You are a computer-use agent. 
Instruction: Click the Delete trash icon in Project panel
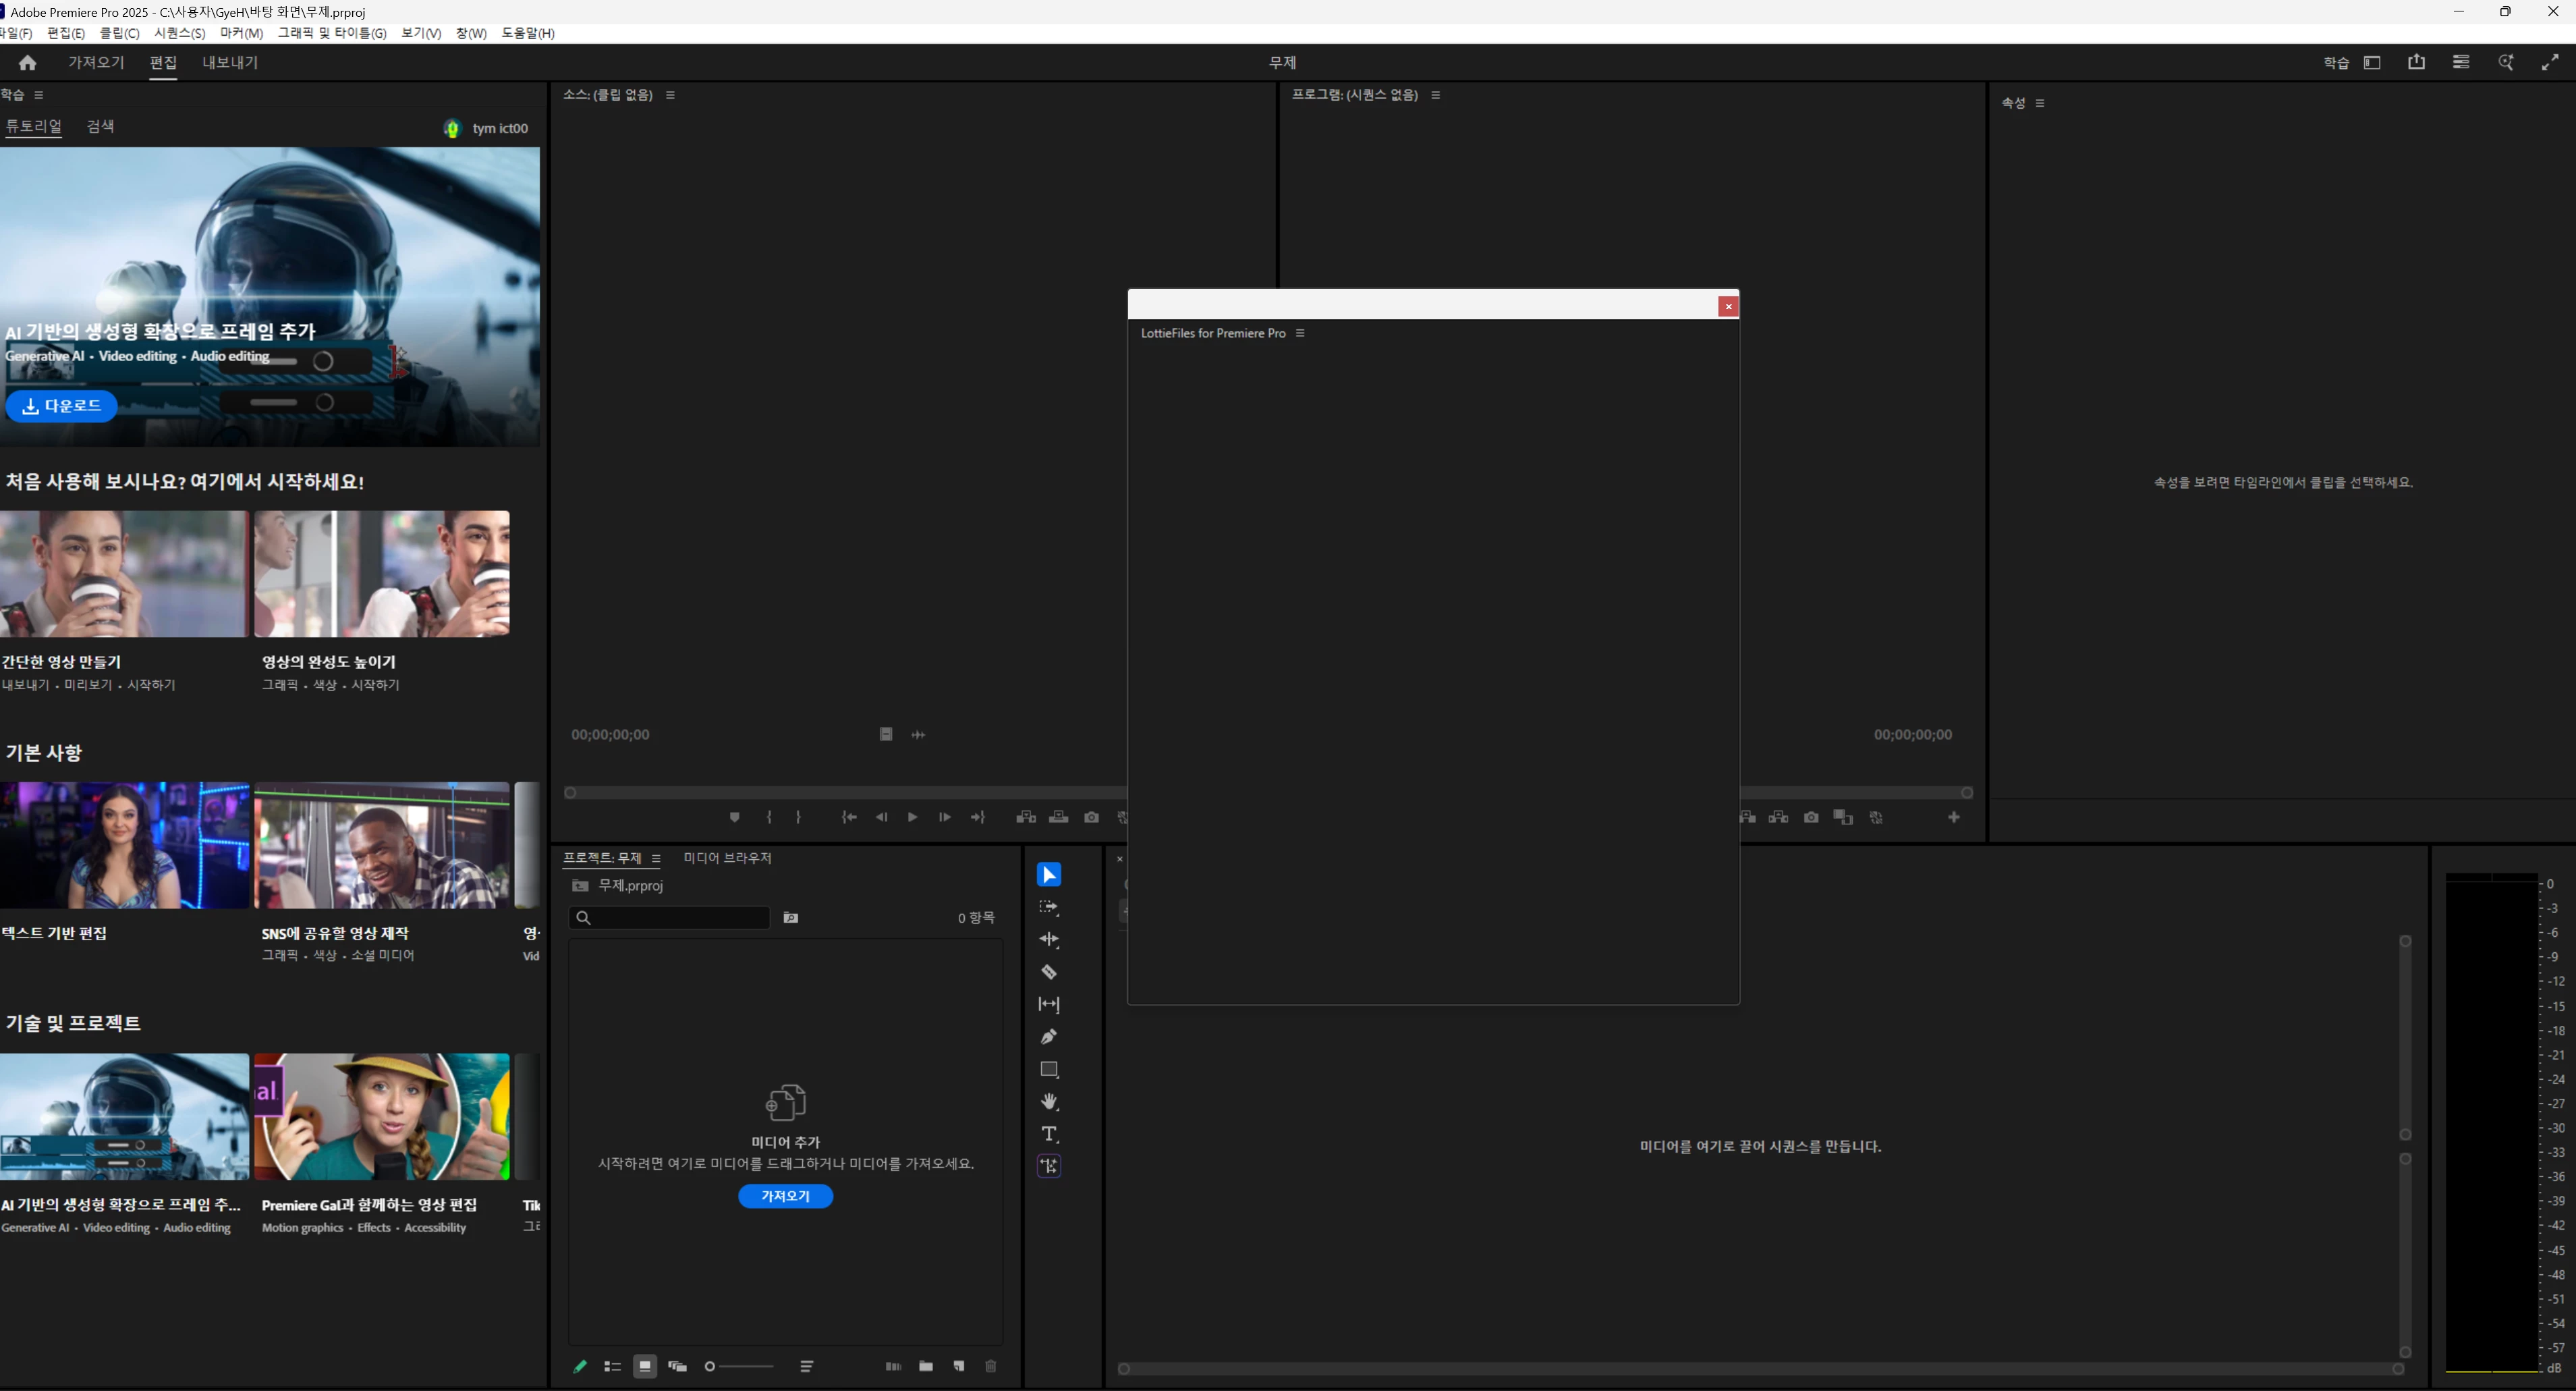click(x=991, y=1366)
